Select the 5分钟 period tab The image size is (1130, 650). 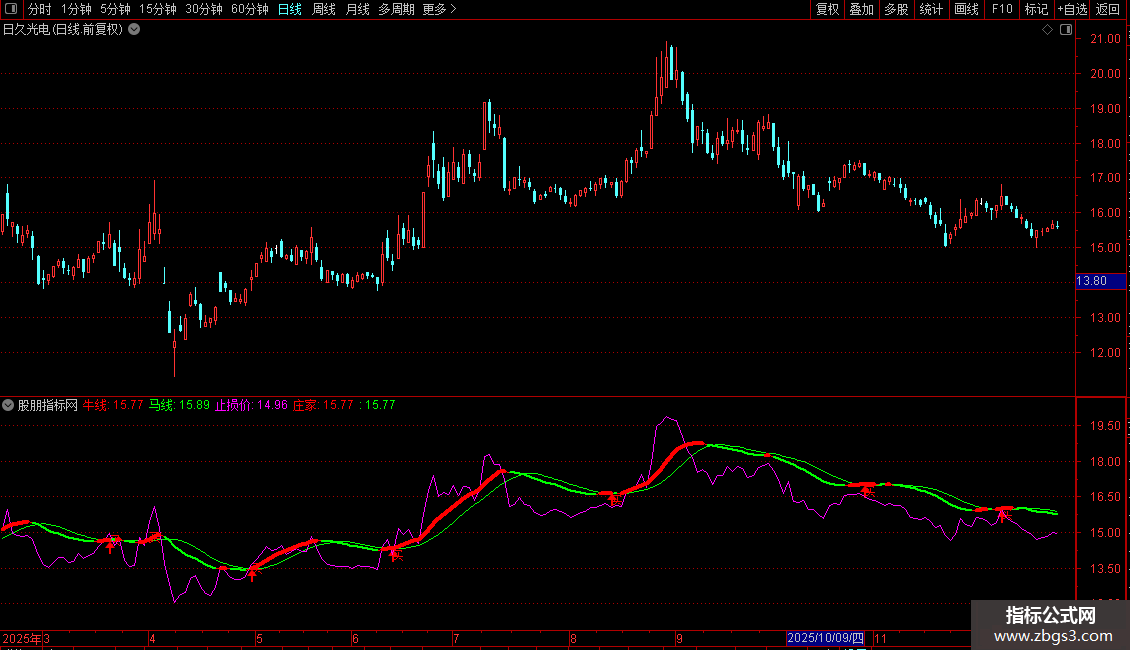coord(115,9)
